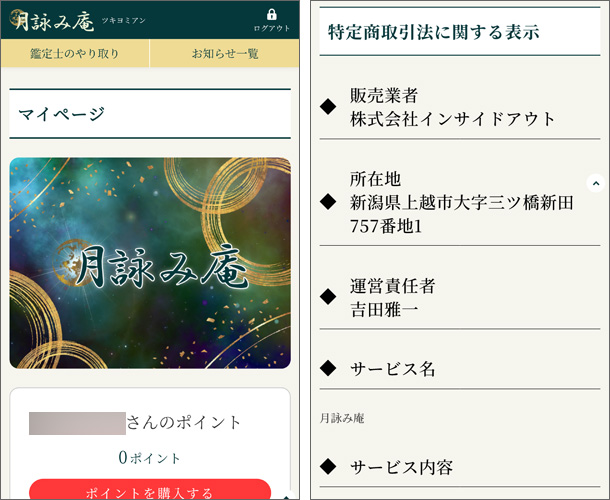Click the diamond bullet beside 所在地
The width and height of the screenshot is (610, 500).
(x=327, y=202)
